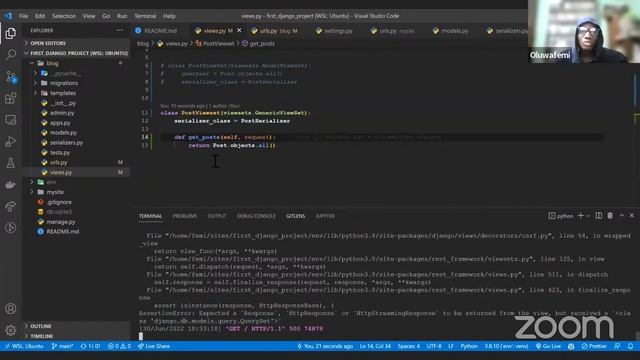Click Ln 14, Col 34 cursor position
The width and height of the screenshot is (640, 360).
click(375, 346)
